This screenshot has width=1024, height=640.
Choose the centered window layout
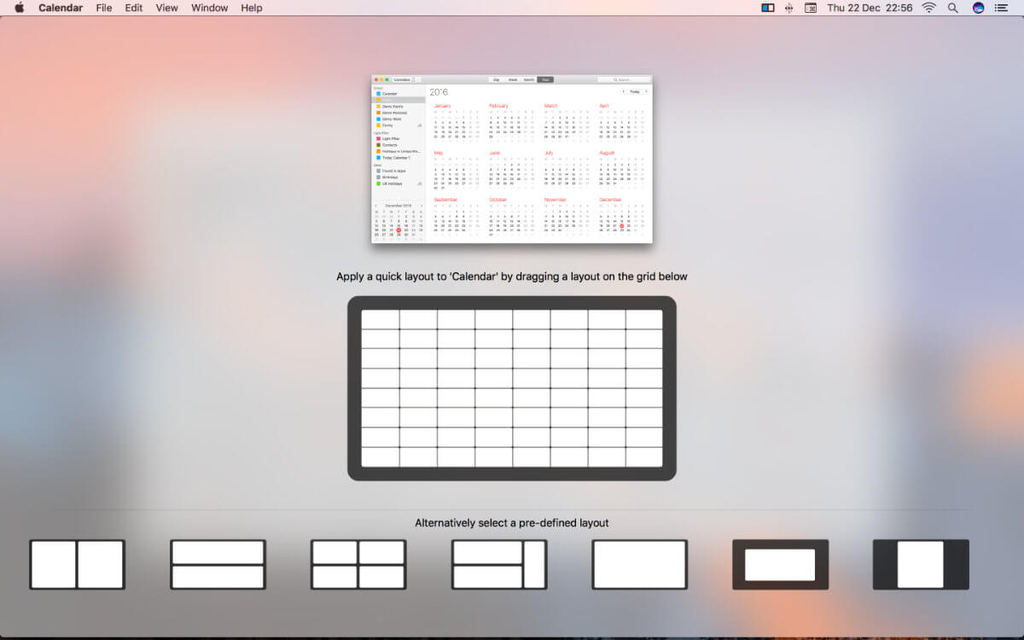pyautogui.click(x=780, y=565)
